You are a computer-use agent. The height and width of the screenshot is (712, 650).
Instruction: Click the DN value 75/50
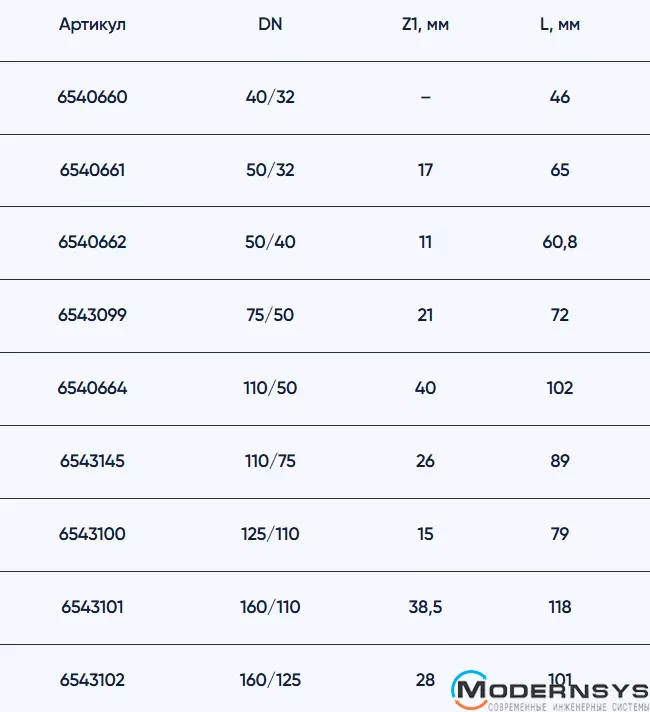click(270, 315)
